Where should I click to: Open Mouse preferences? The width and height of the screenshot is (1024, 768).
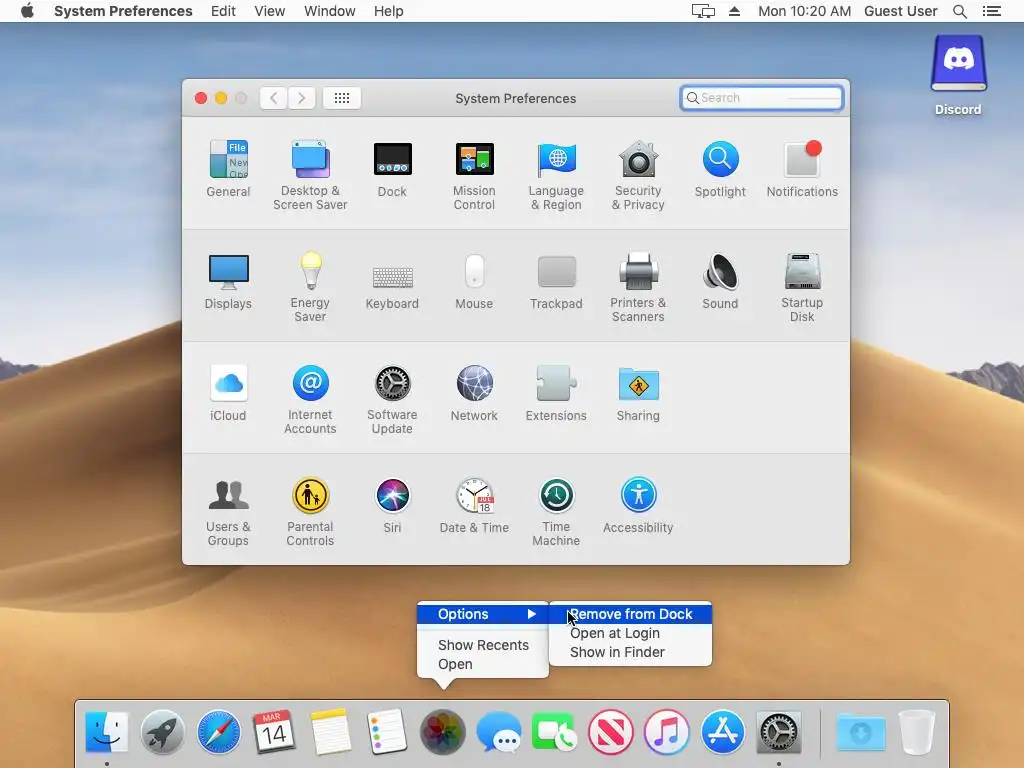click(x=474, y=281)
